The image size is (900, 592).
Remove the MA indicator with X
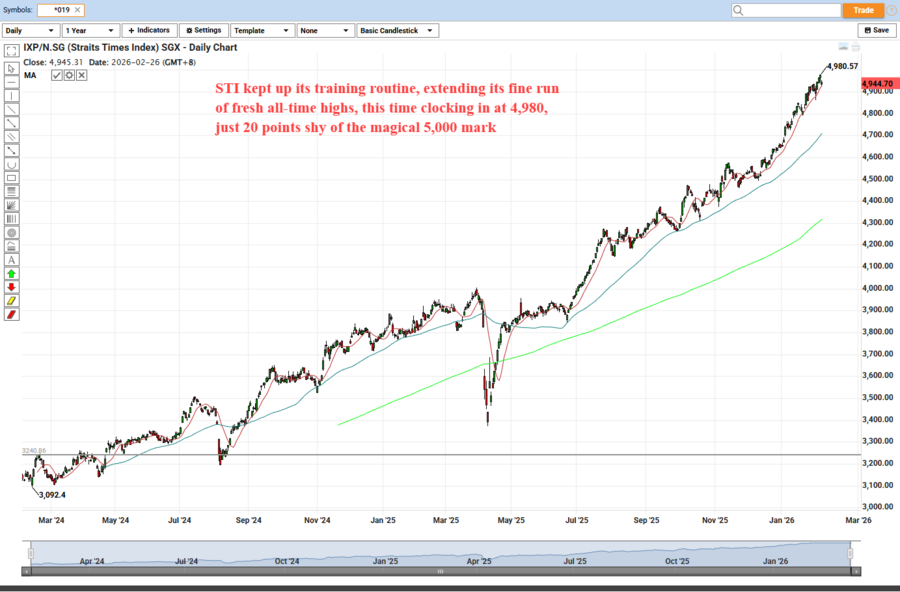[81, 75]
